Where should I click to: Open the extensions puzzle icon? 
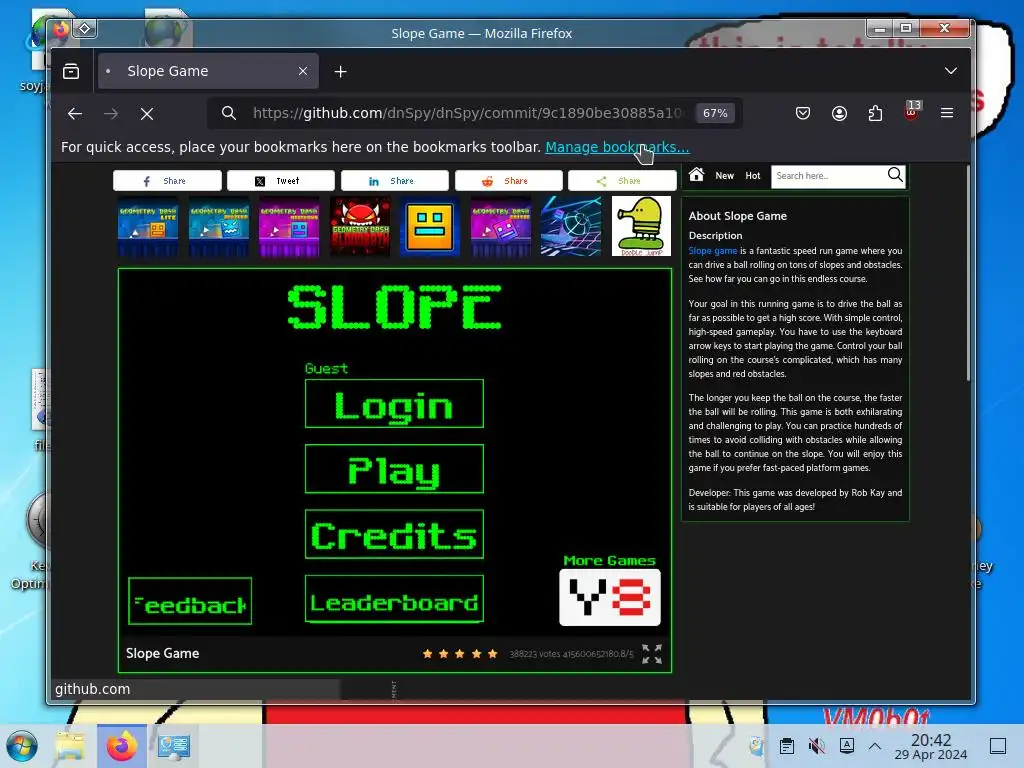tap(875, 113)
